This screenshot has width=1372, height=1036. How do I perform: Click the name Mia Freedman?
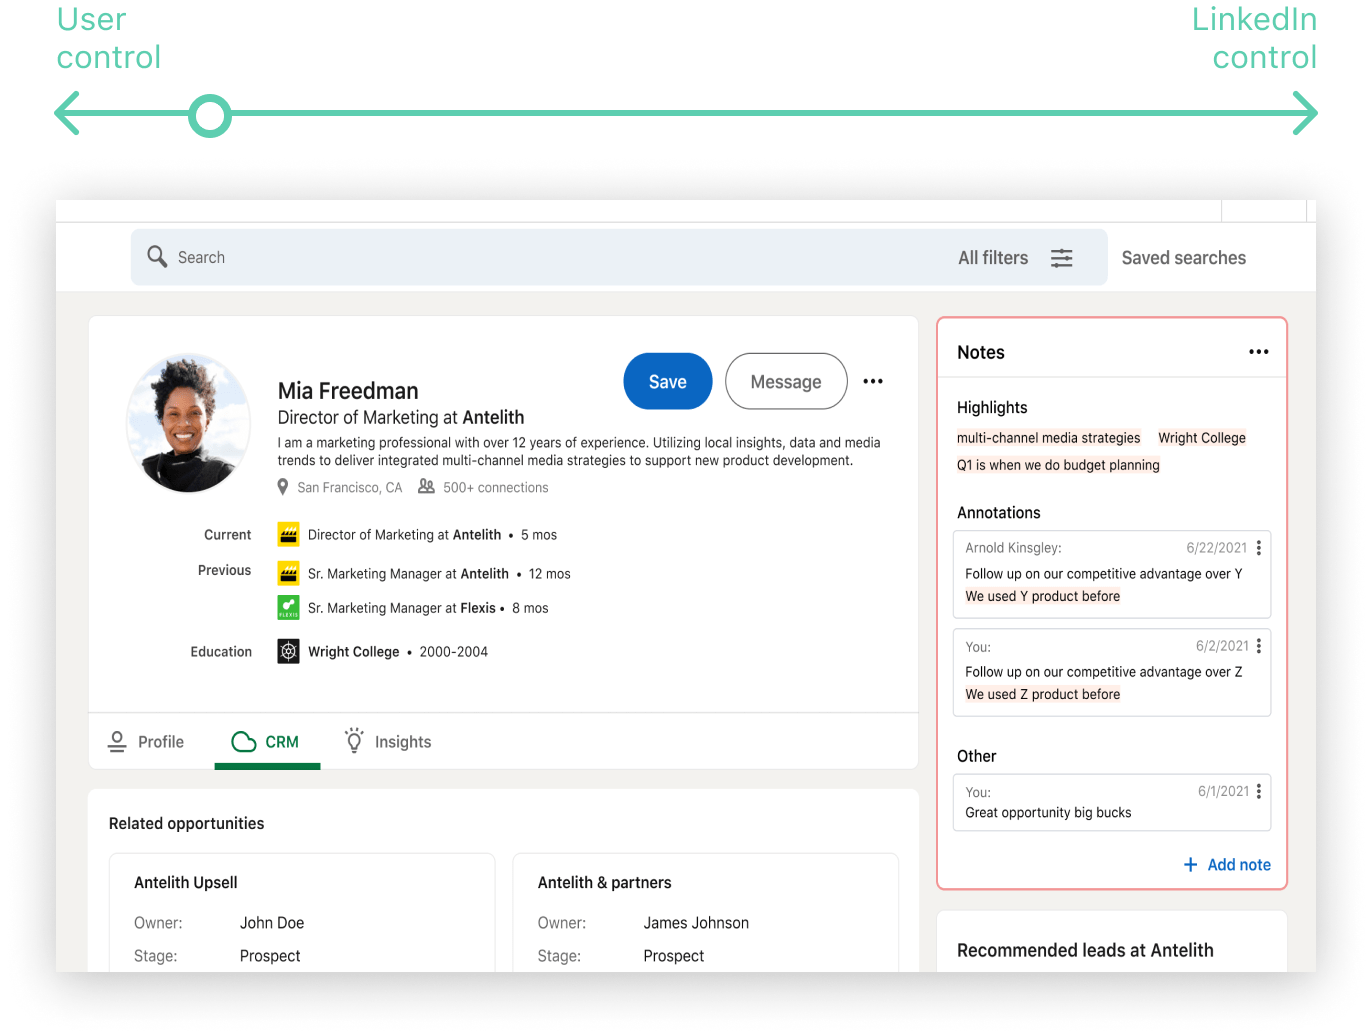pyautogui.click(x=348, y=391)
